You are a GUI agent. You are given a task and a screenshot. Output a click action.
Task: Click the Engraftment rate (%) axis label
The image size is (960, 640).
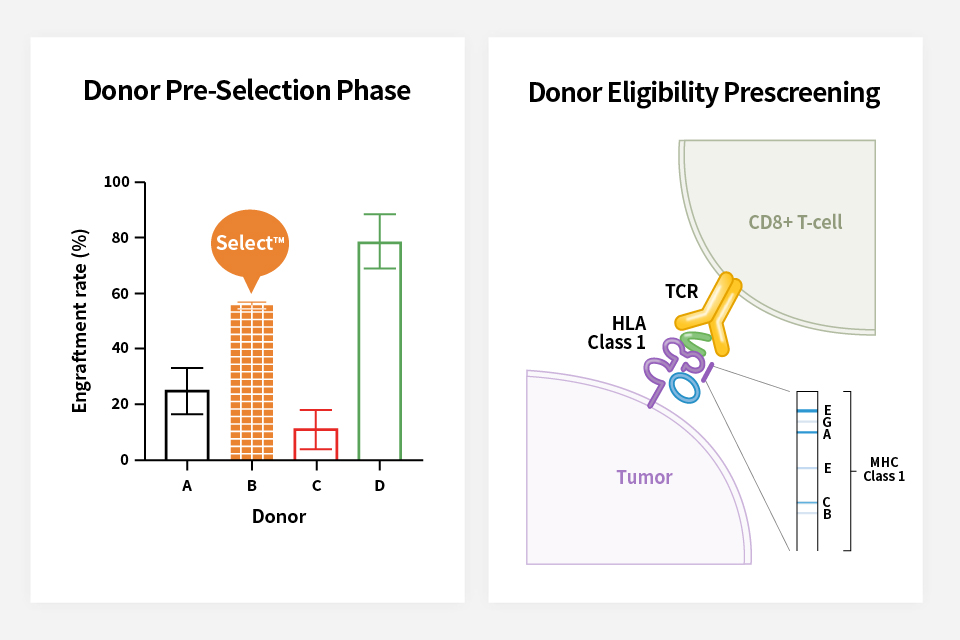click(80, 322)
